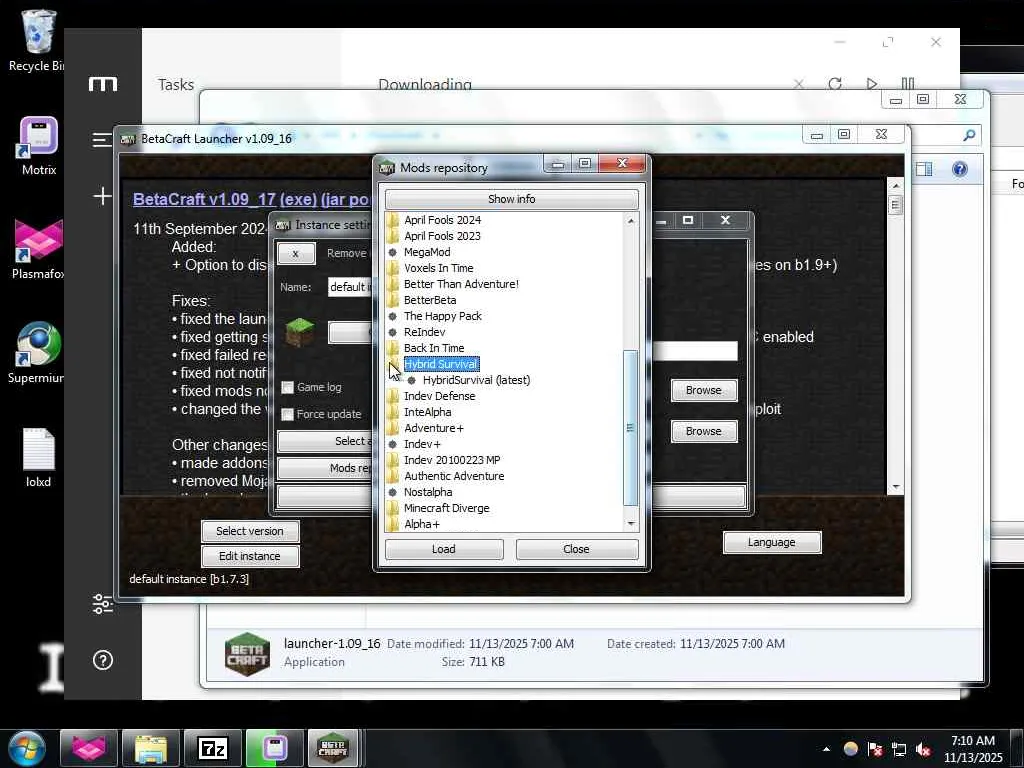This screenshot has width=1024, height=768.
Task: Select the Nostalpha mod entry
Action: (x=428, y=492)
